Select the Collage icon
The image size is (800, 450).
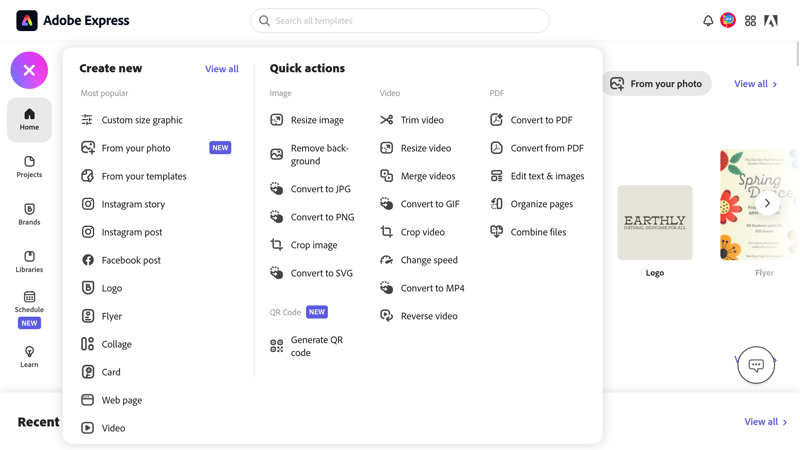point(88,344)
